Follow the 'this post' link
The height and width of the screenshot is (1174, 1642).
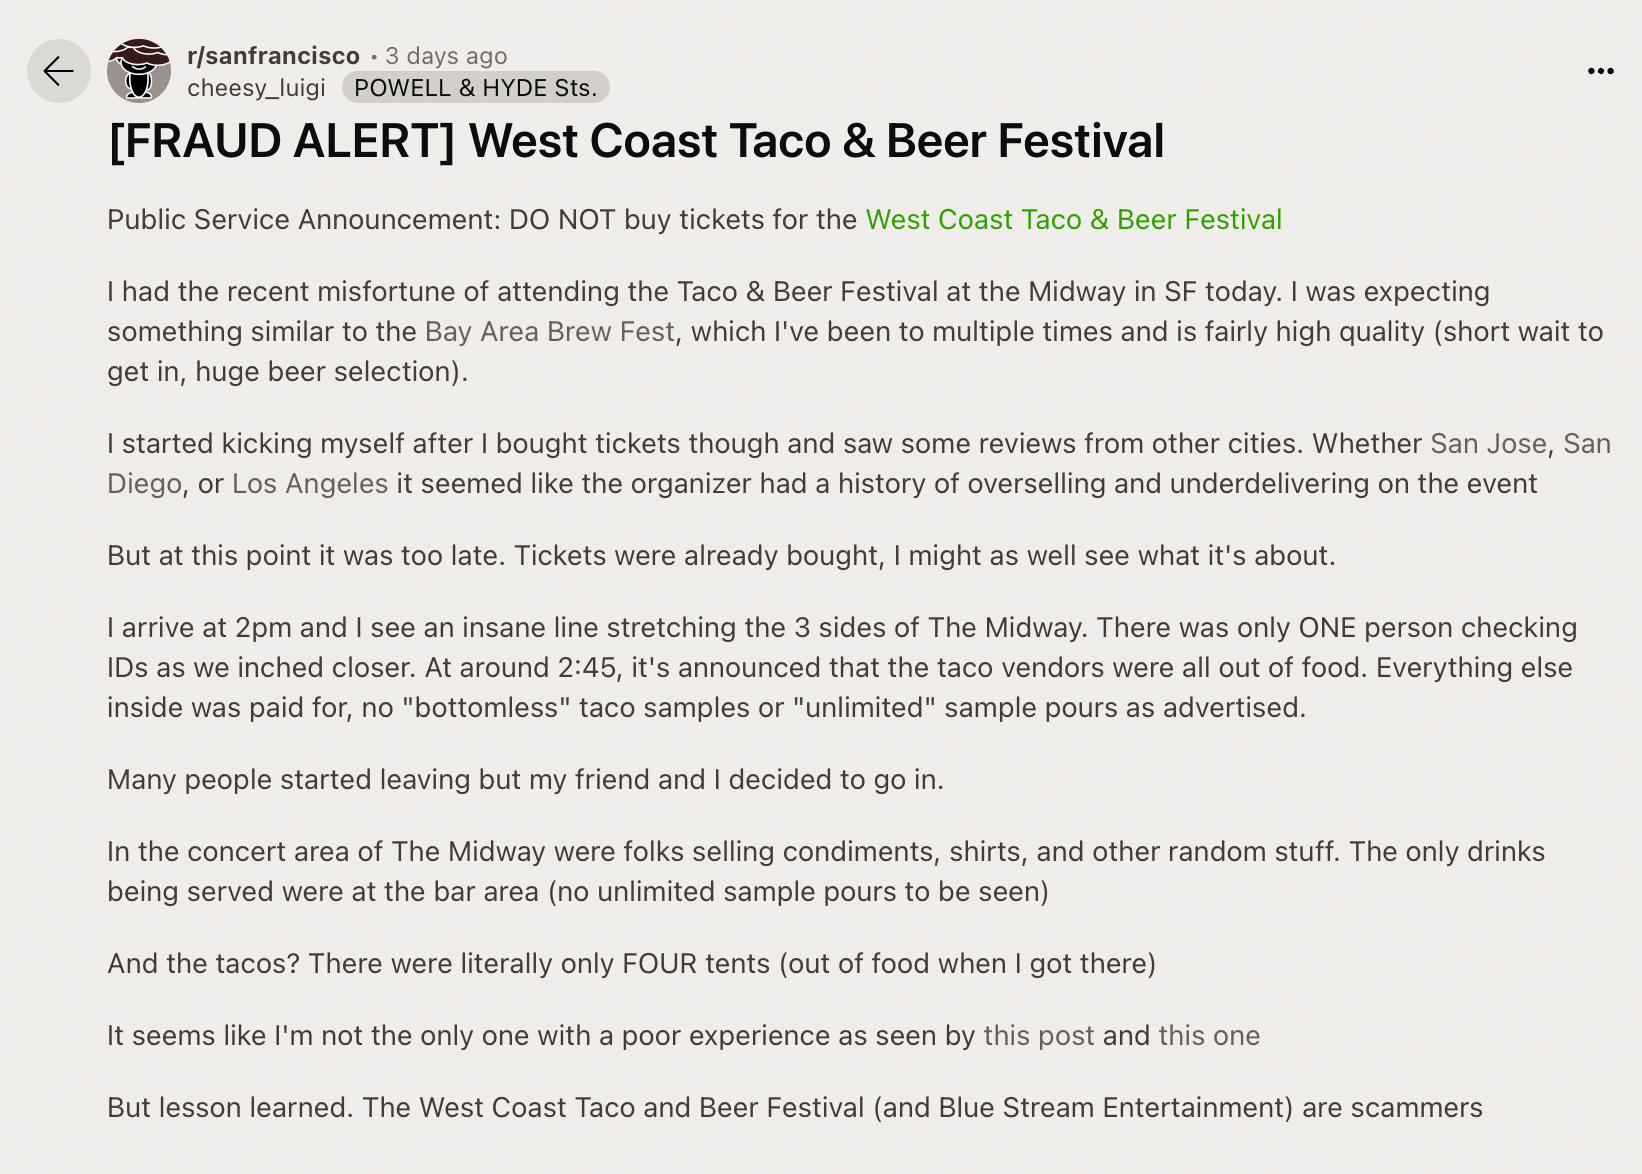[1038, 1036]
